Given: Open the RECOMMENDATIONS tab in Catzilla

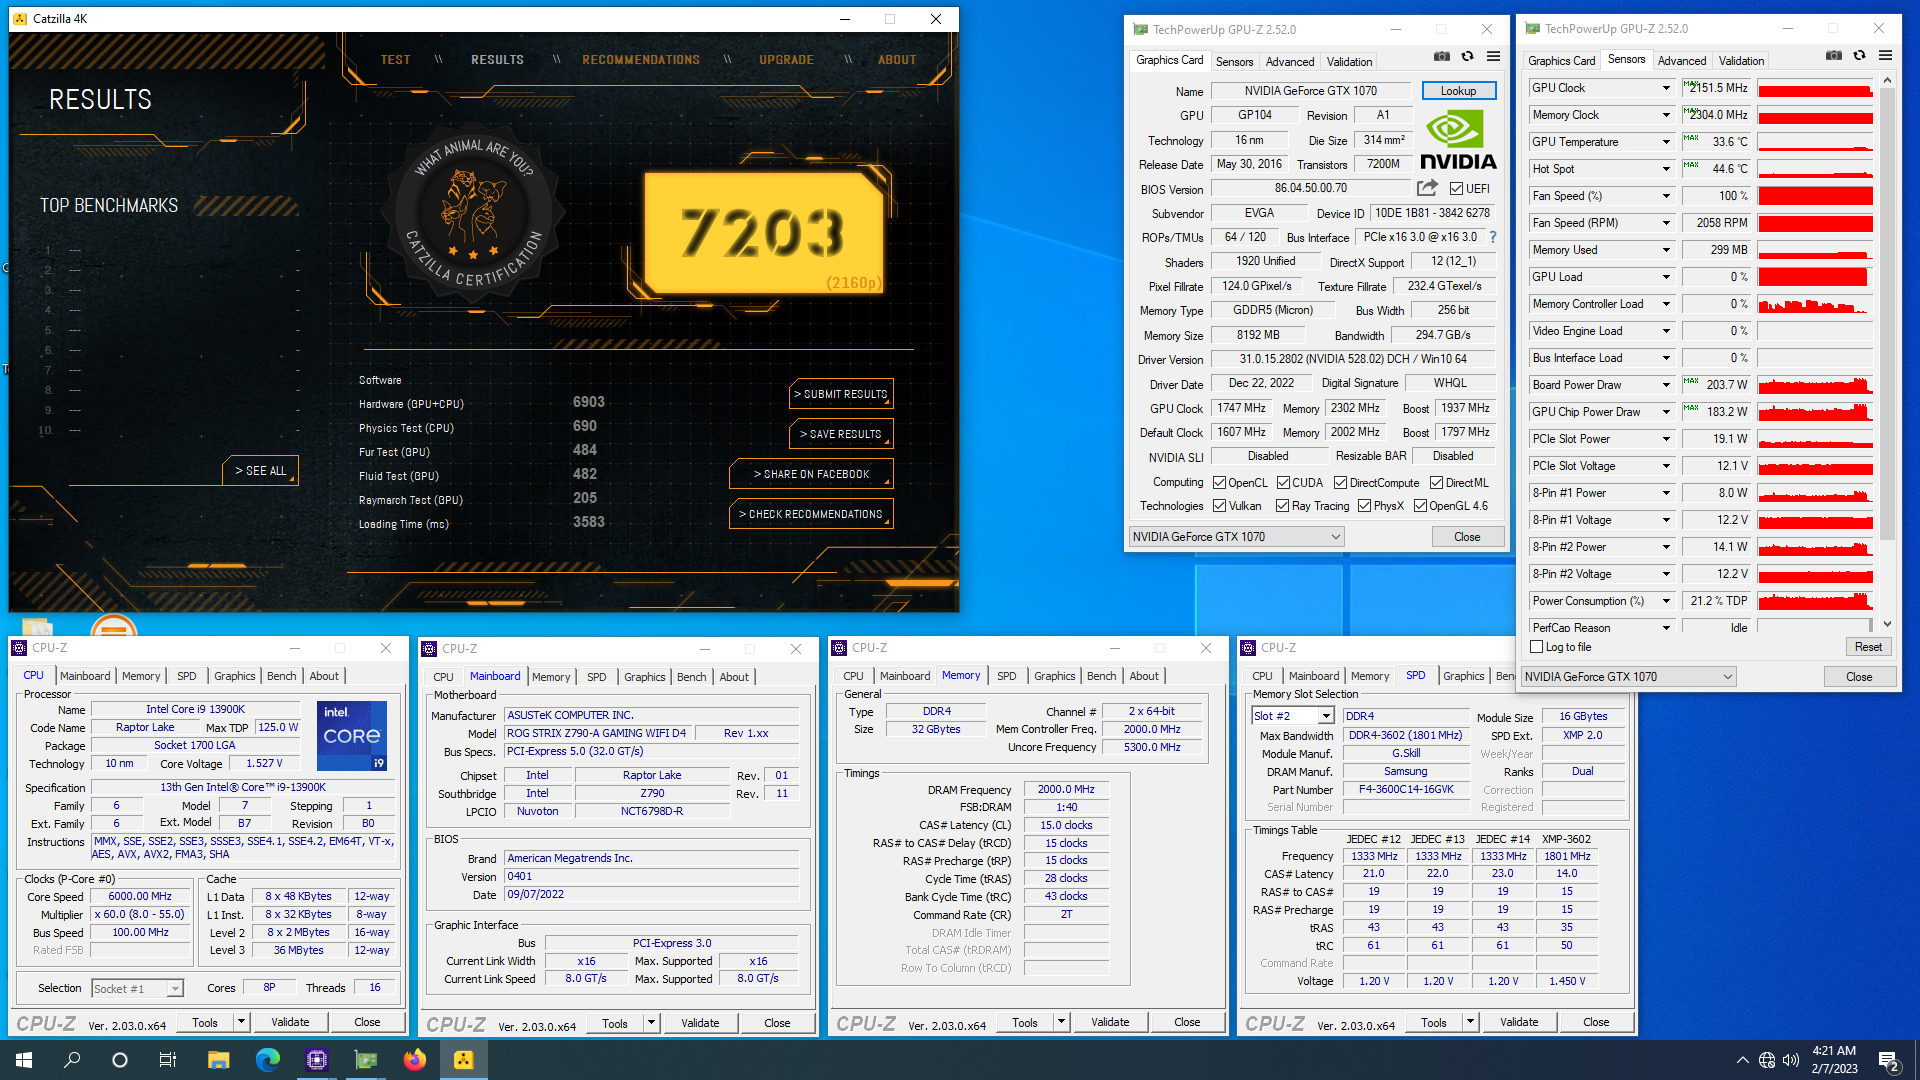Looking at the screenshot, I should click(x=641, y=60).
